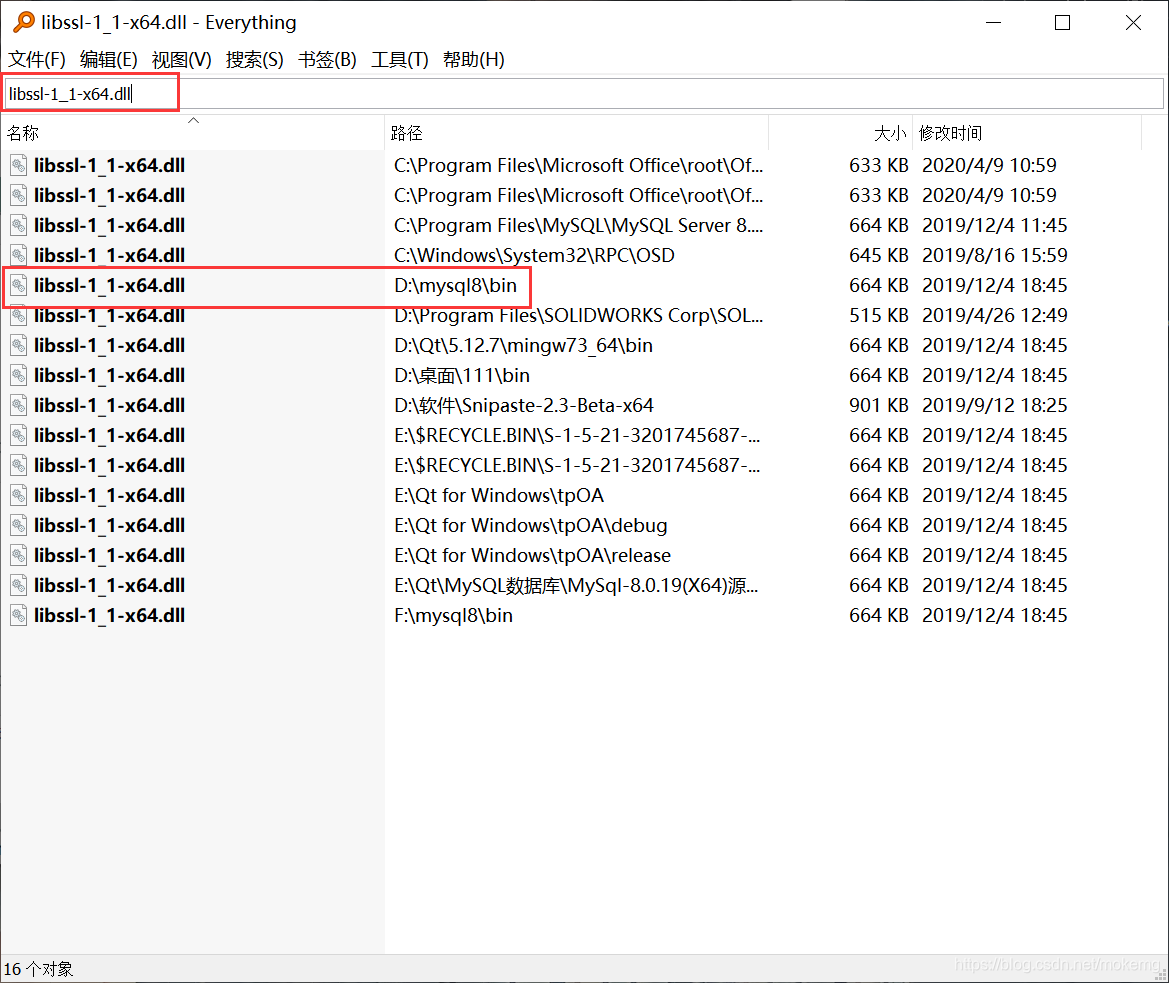Open the 书签(B) menu
This screenshot has width=1169, height=983.
pyautogui.click(x=327, y=60)
